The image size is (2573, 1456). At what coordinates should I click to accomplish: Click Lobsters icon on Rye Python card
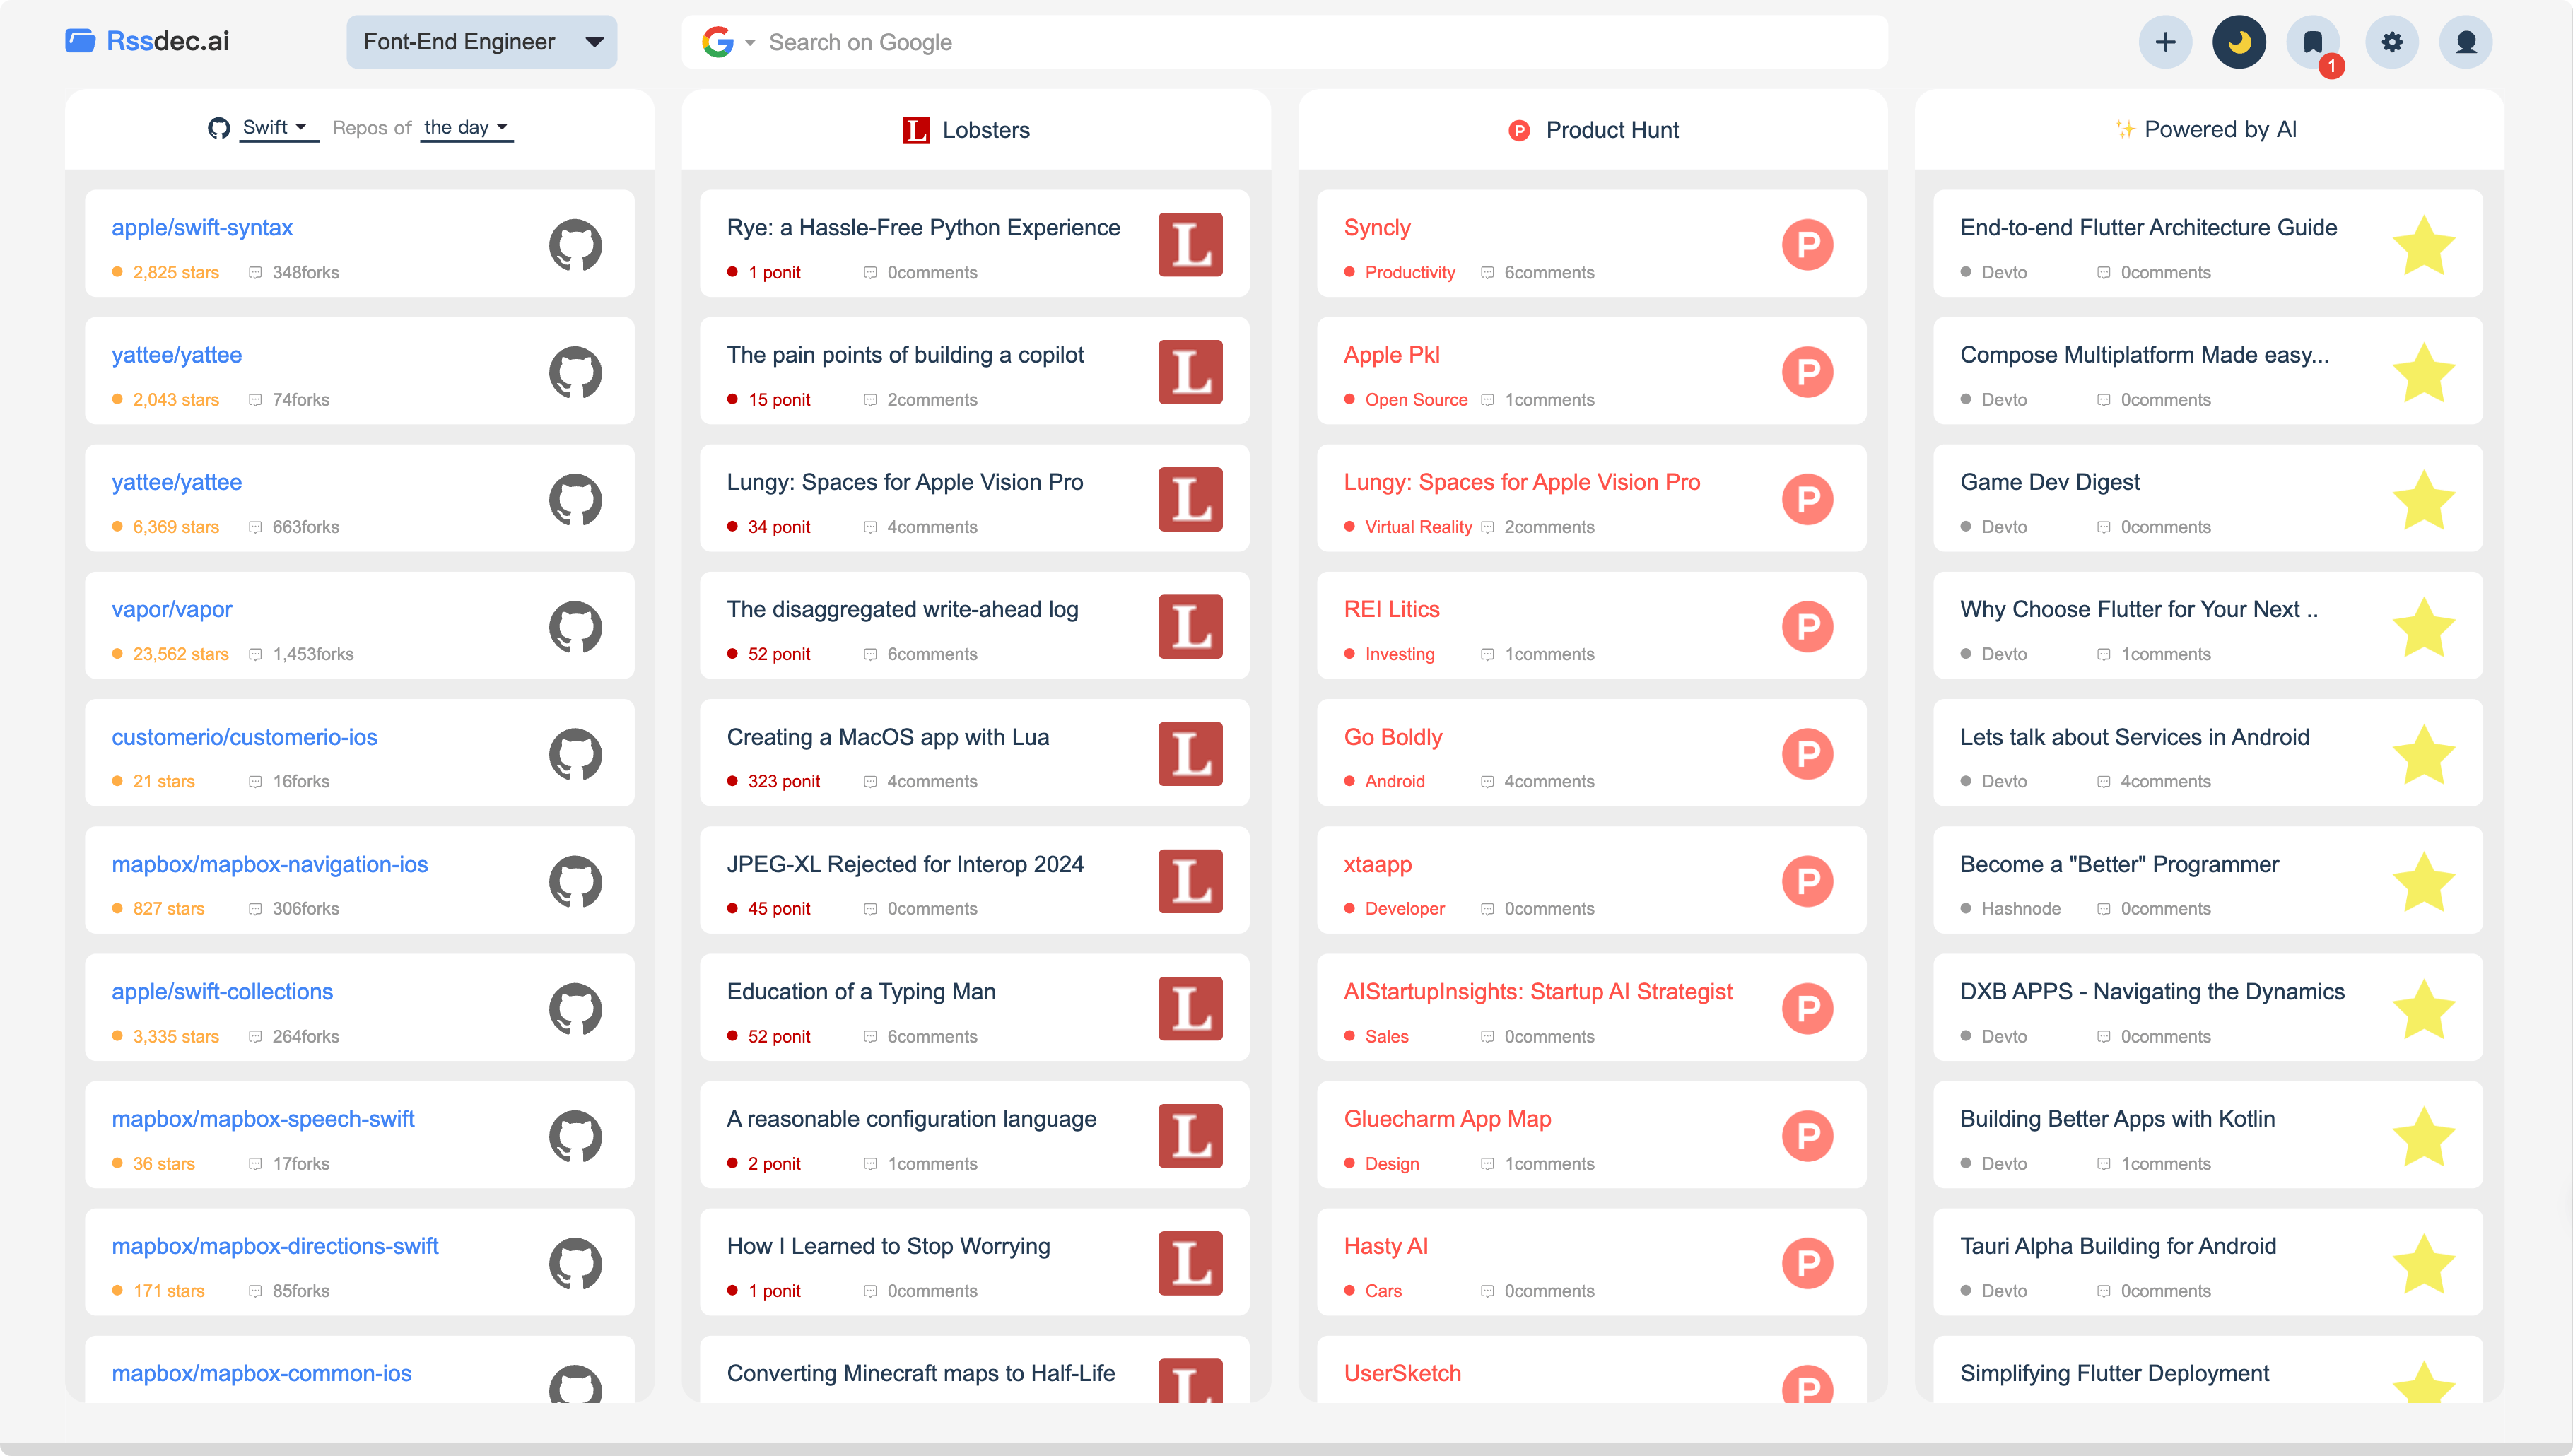(1190, 245)
